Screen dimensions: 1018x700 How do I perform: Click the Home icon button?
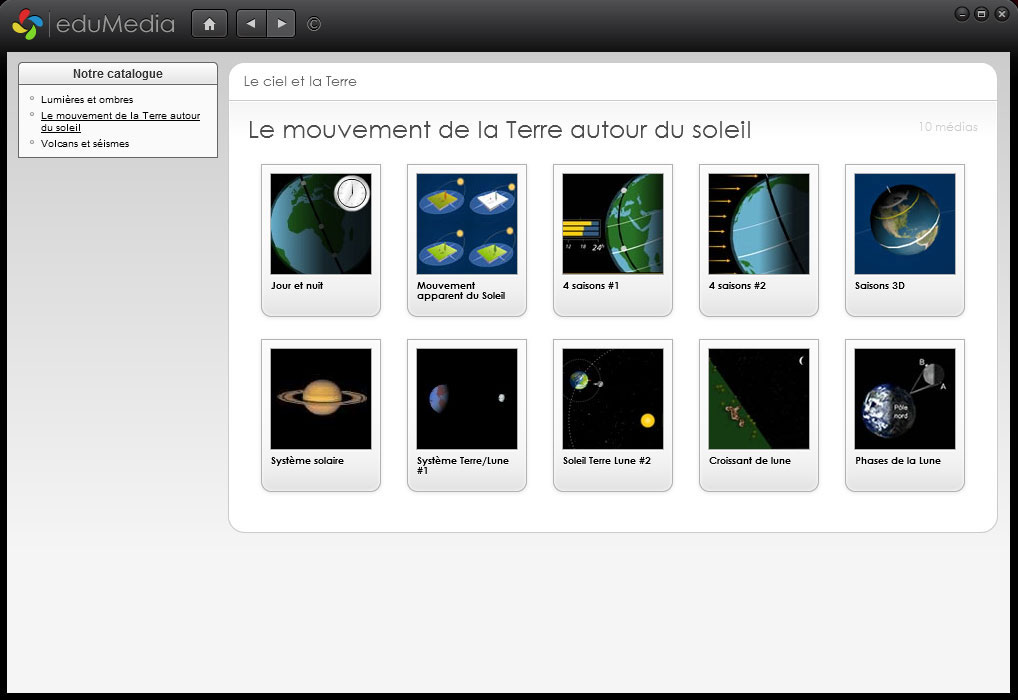[x=209, y=24]
